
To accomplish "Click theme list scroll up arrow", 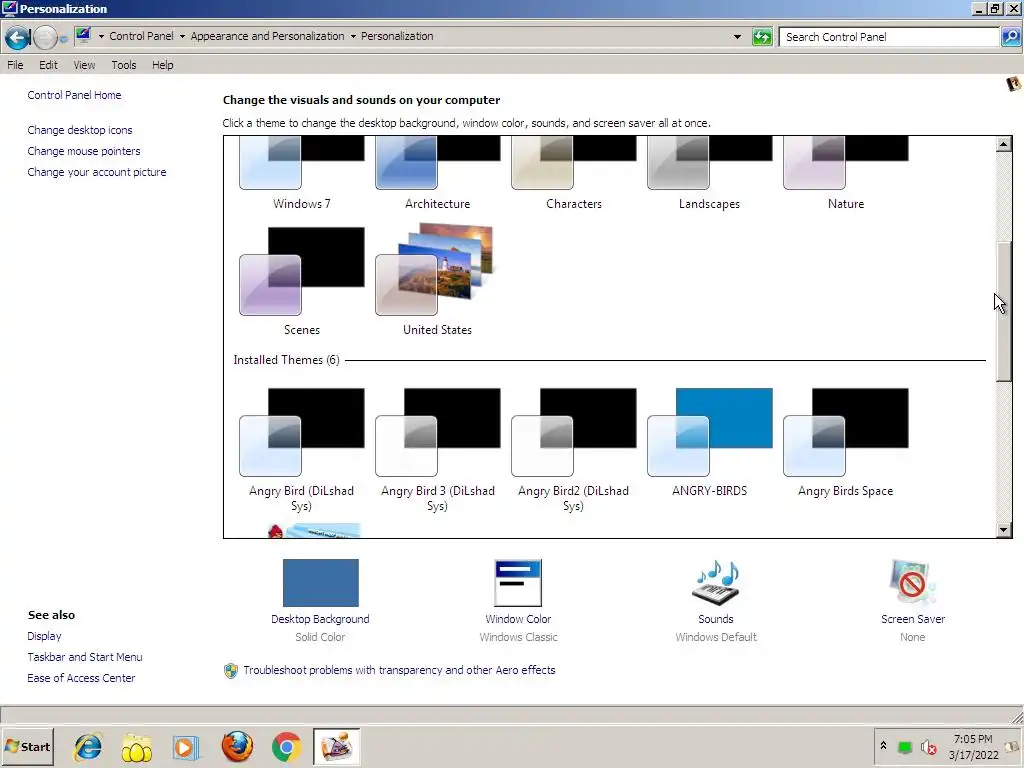I will point(1004,144).
